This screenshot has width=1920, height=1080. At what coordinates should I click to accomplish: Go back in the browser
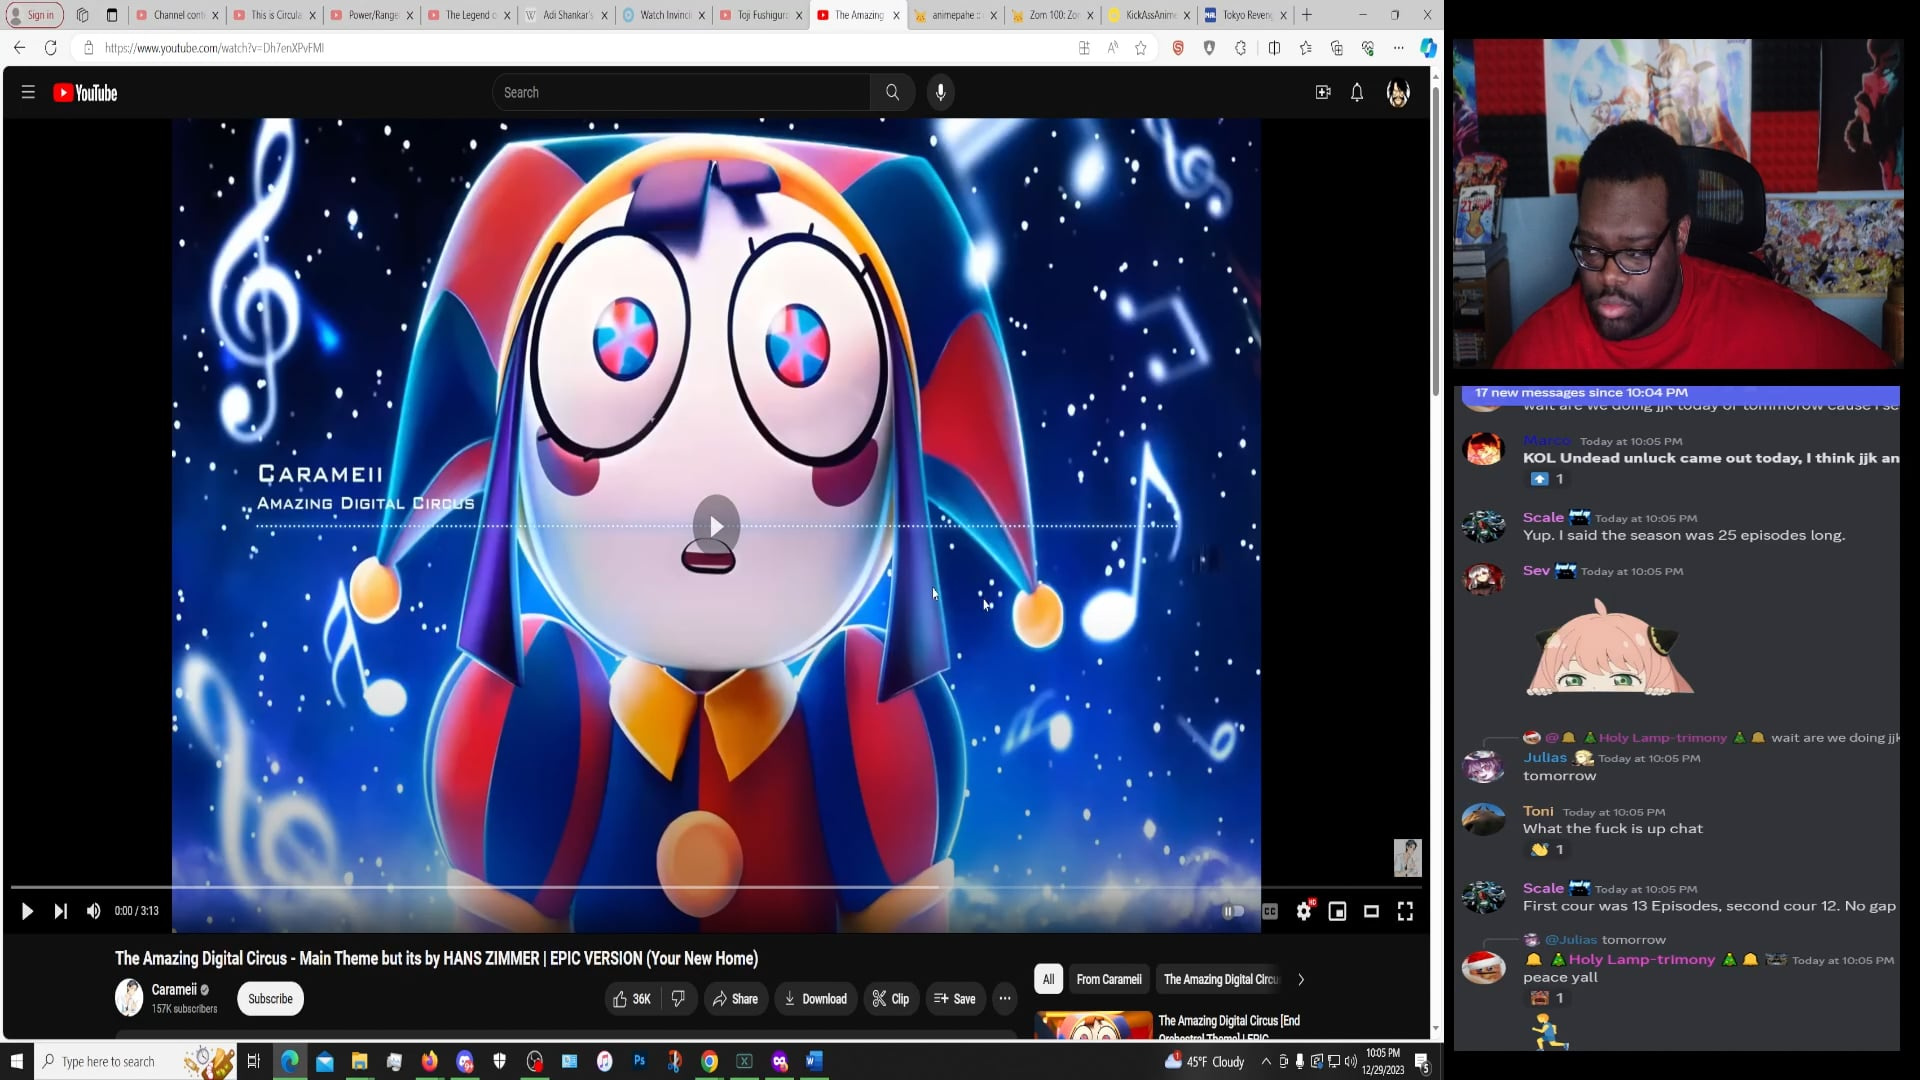pos(20,48)
